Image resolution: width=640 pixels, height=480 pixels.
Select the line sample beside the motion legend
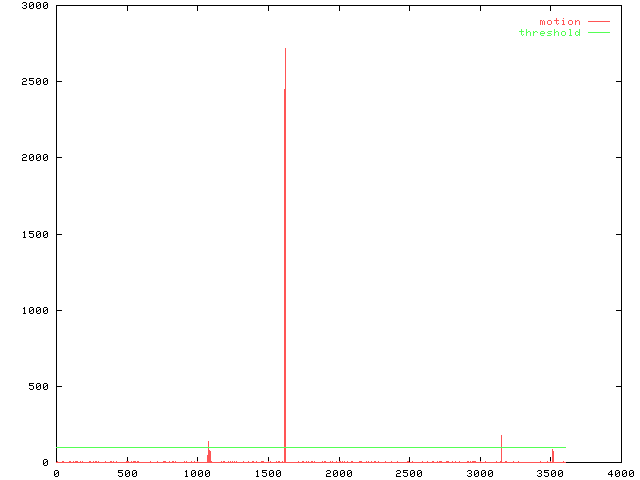[x=598, y=22]
